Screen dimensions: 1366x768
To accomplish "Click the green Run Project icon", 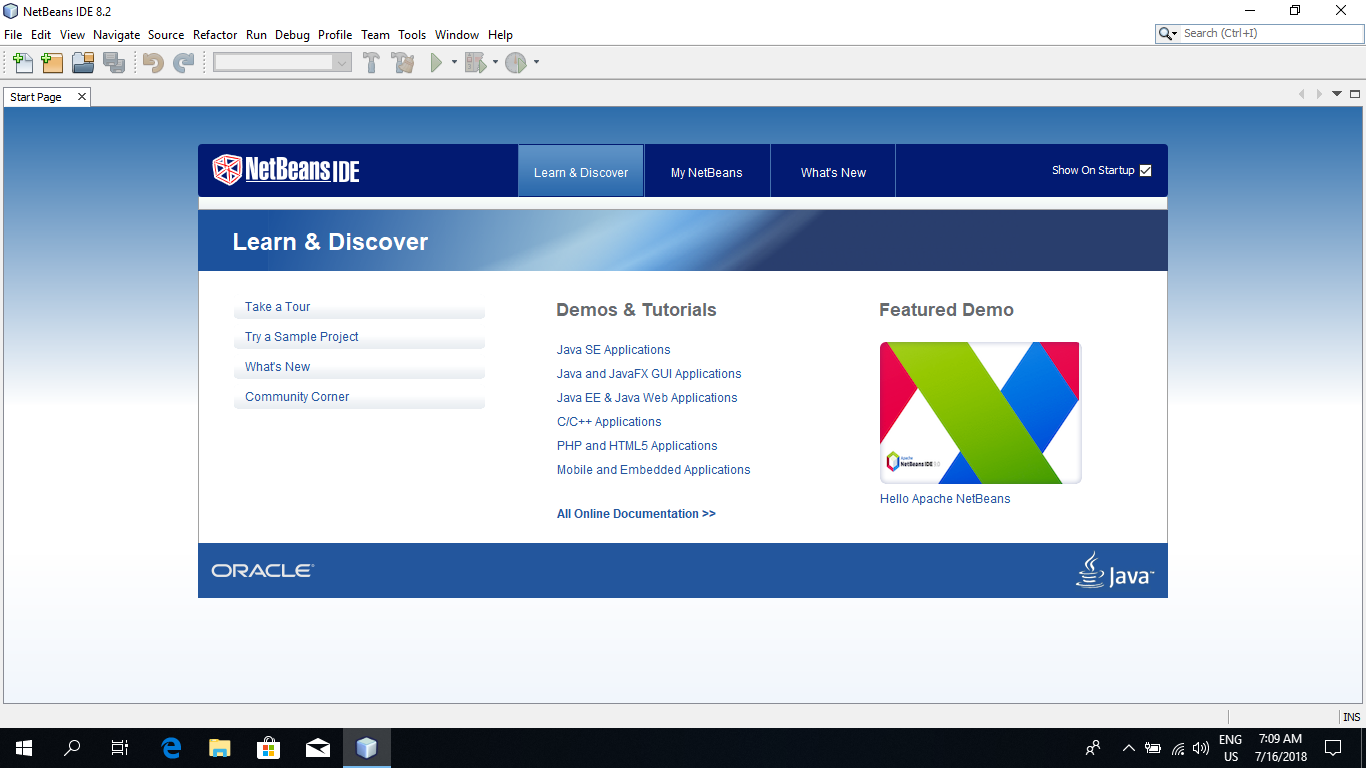I will coord(436,63).
